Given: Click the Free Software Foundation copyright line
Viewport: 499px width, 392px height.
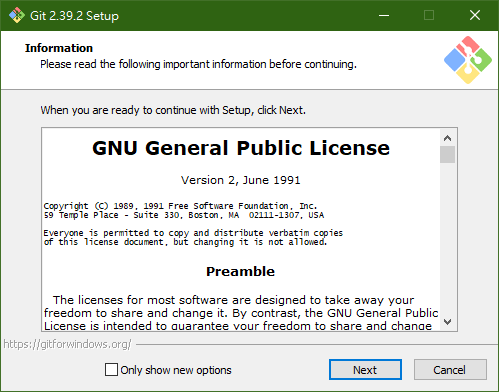Looking at the screenshot, I should (x=180, y=206).
